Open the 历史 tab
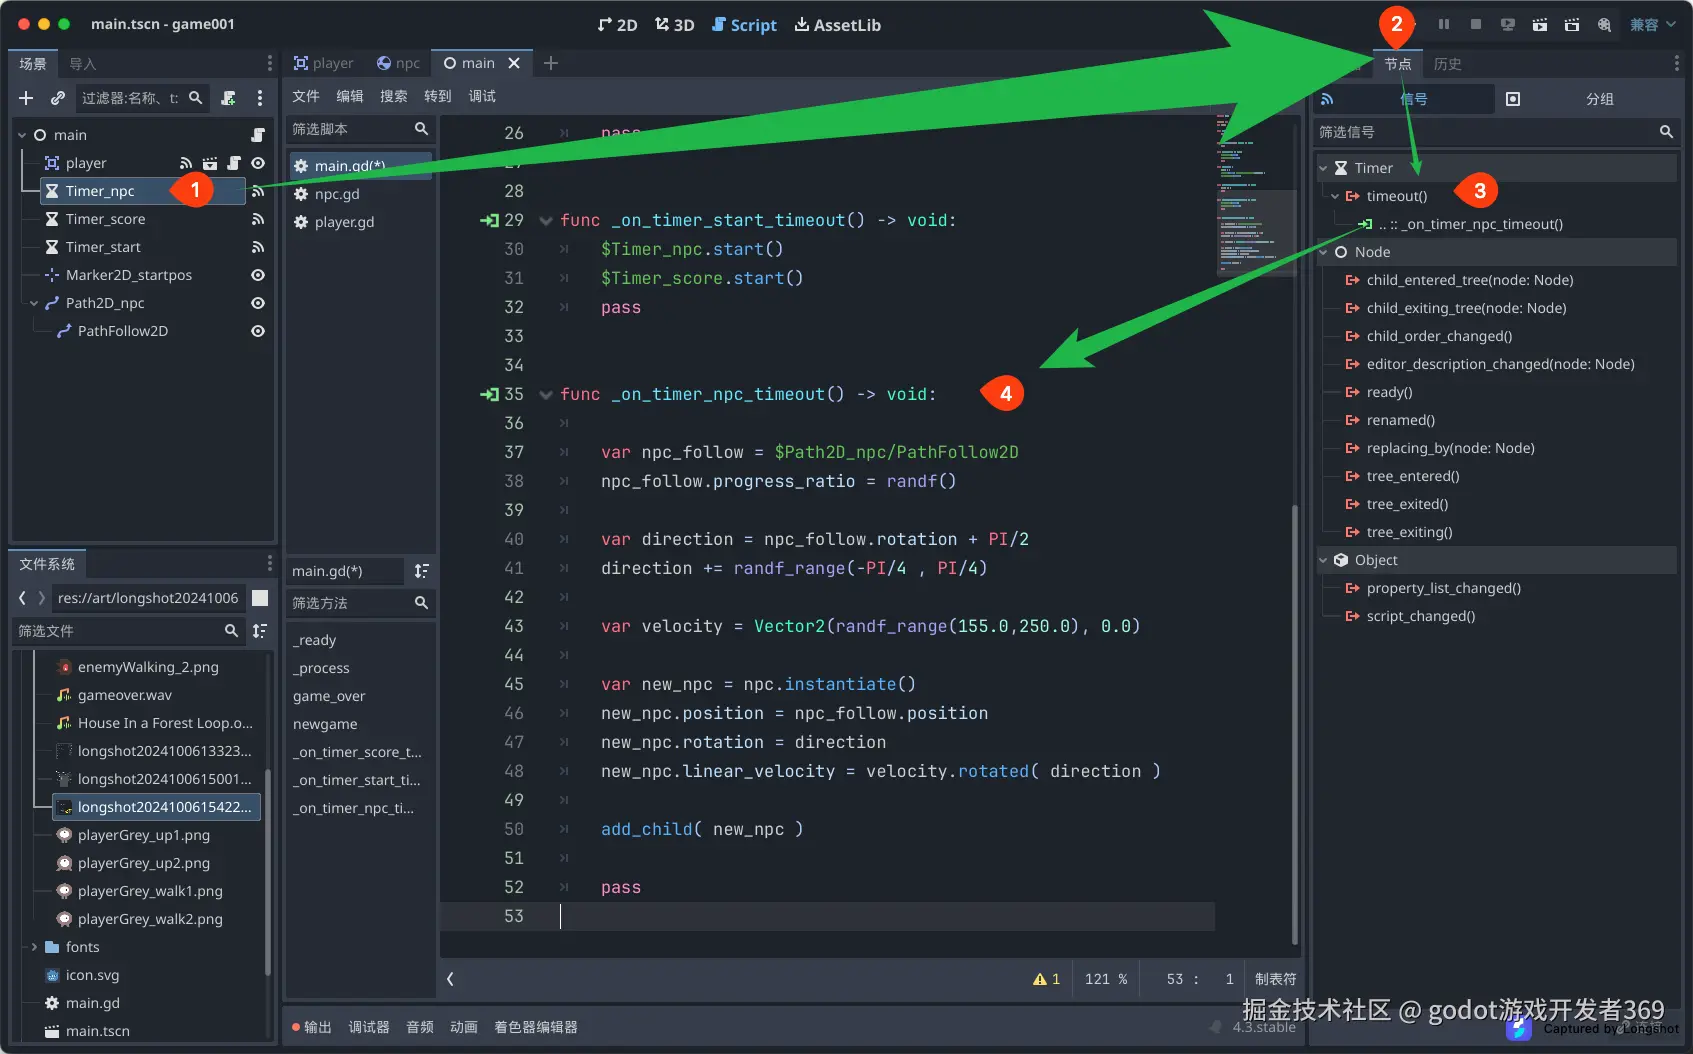1693x1054 pixels. (1447, 64)
